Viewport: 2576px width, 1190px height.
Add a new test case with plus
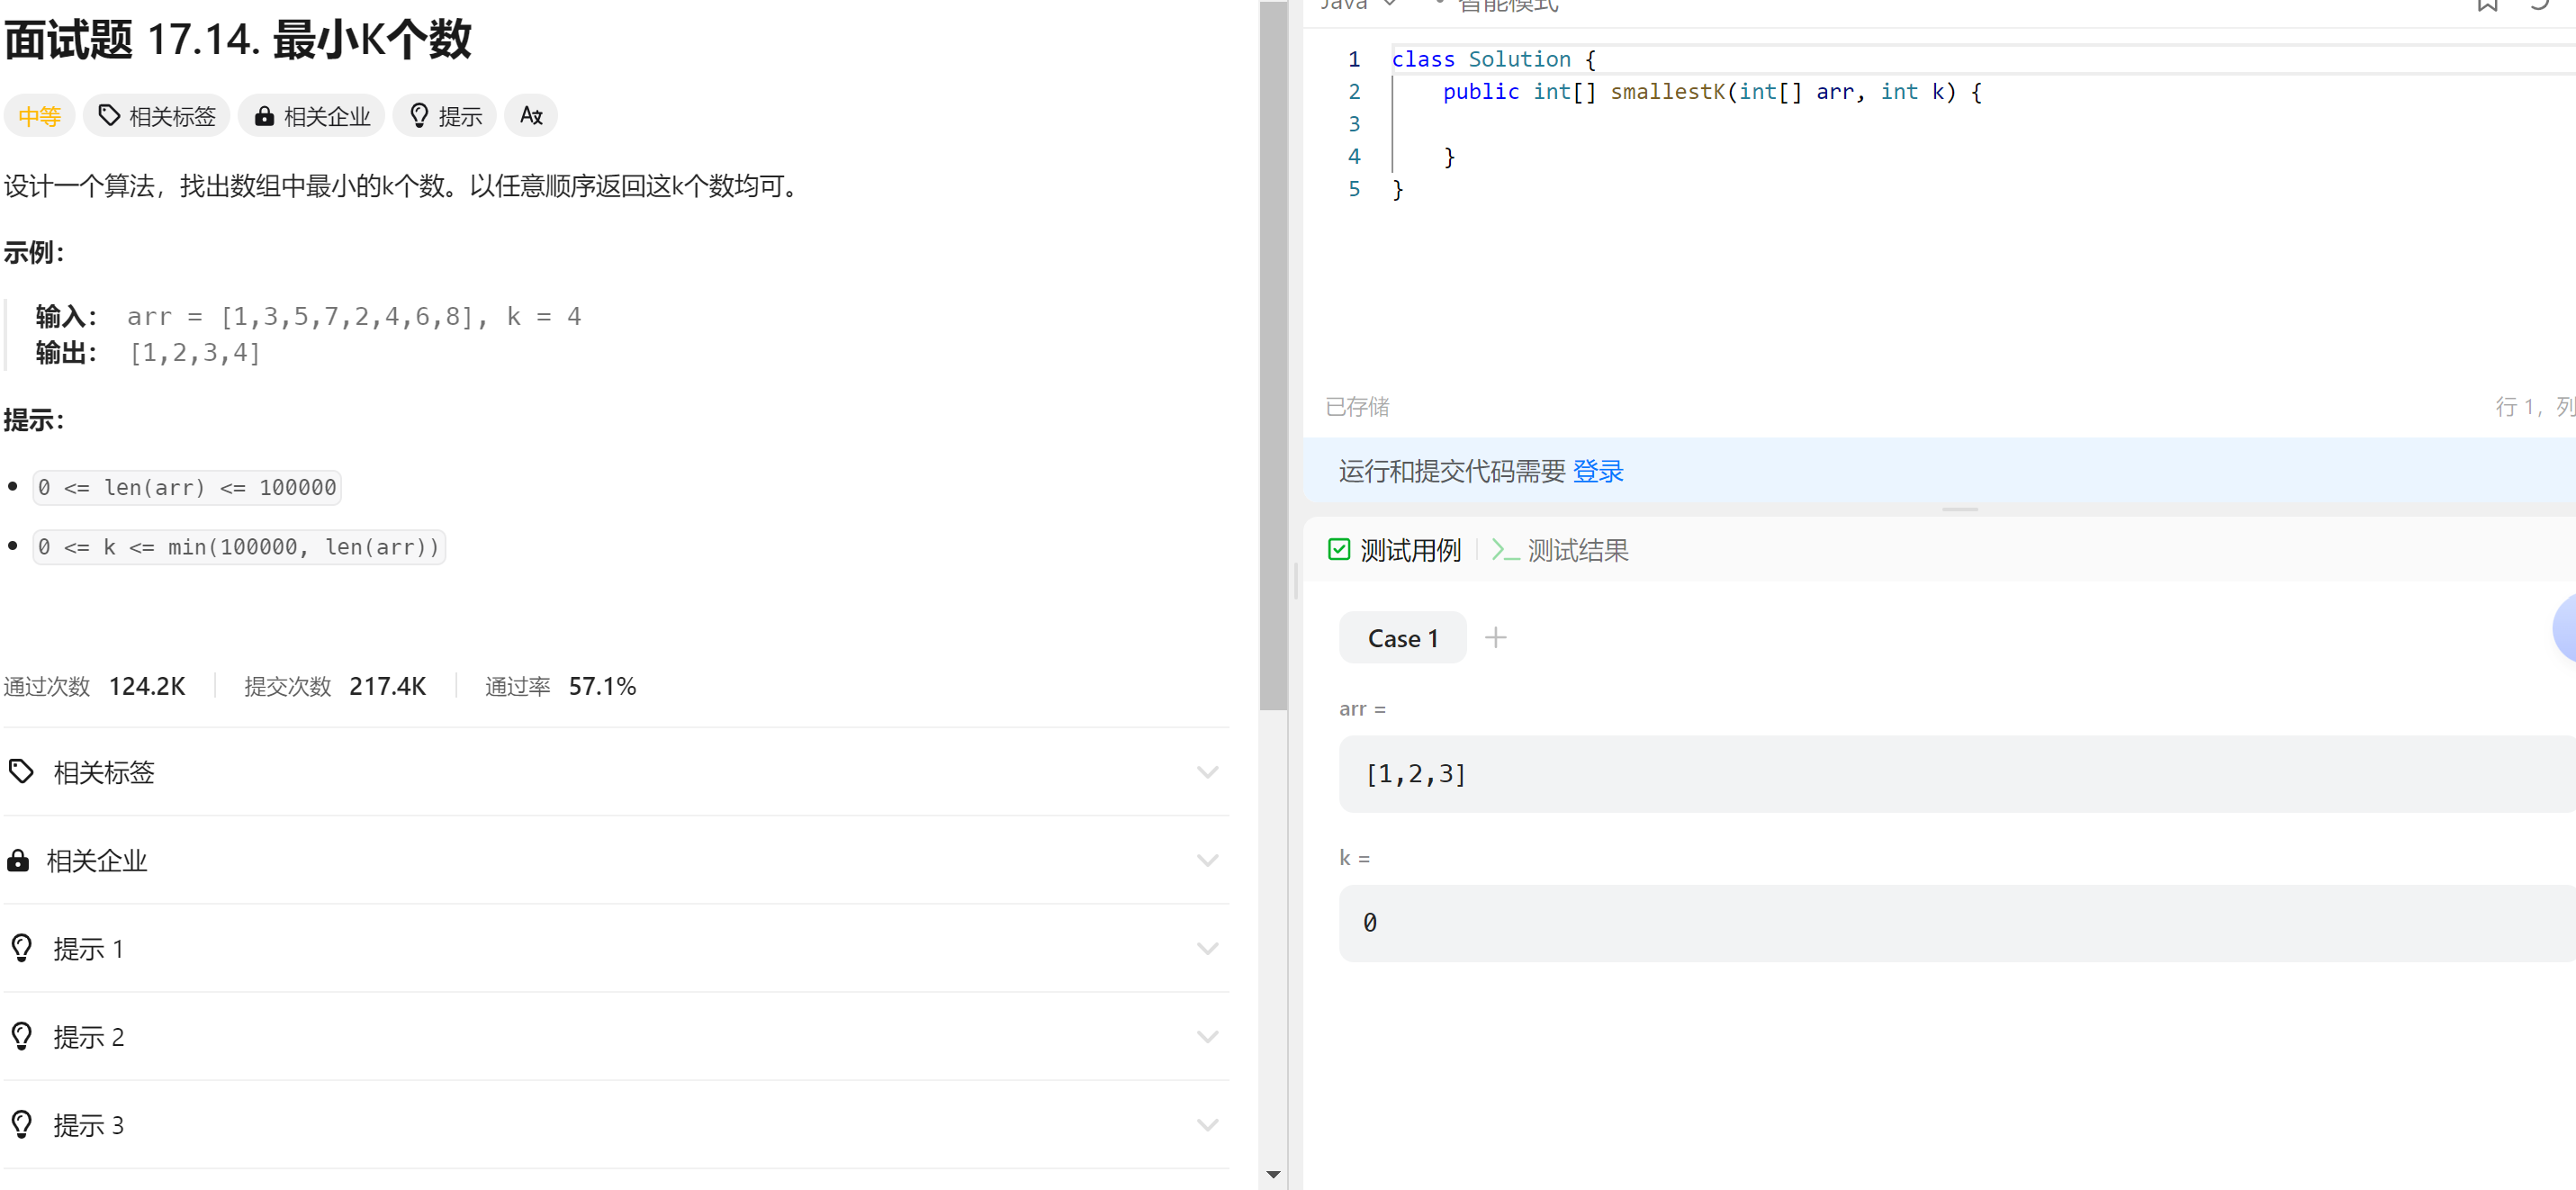[1495, 638]
